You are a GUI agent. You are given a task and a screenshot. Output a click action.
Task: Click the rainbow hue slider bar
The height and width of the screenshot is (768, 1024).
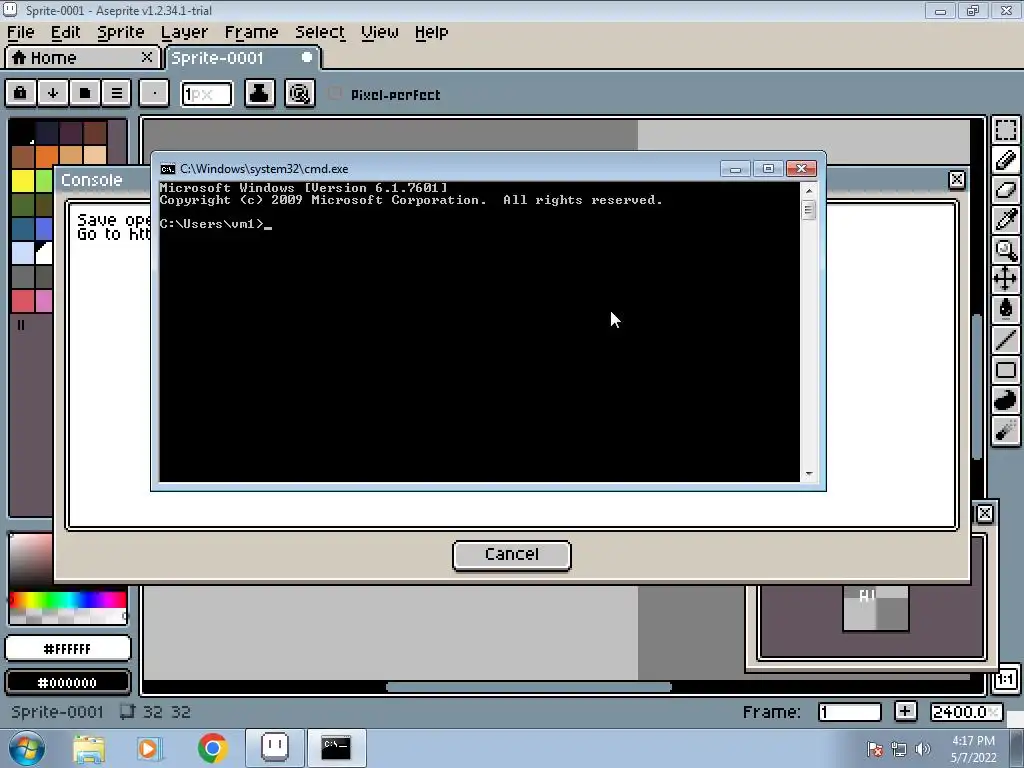[x=68, y=600]
